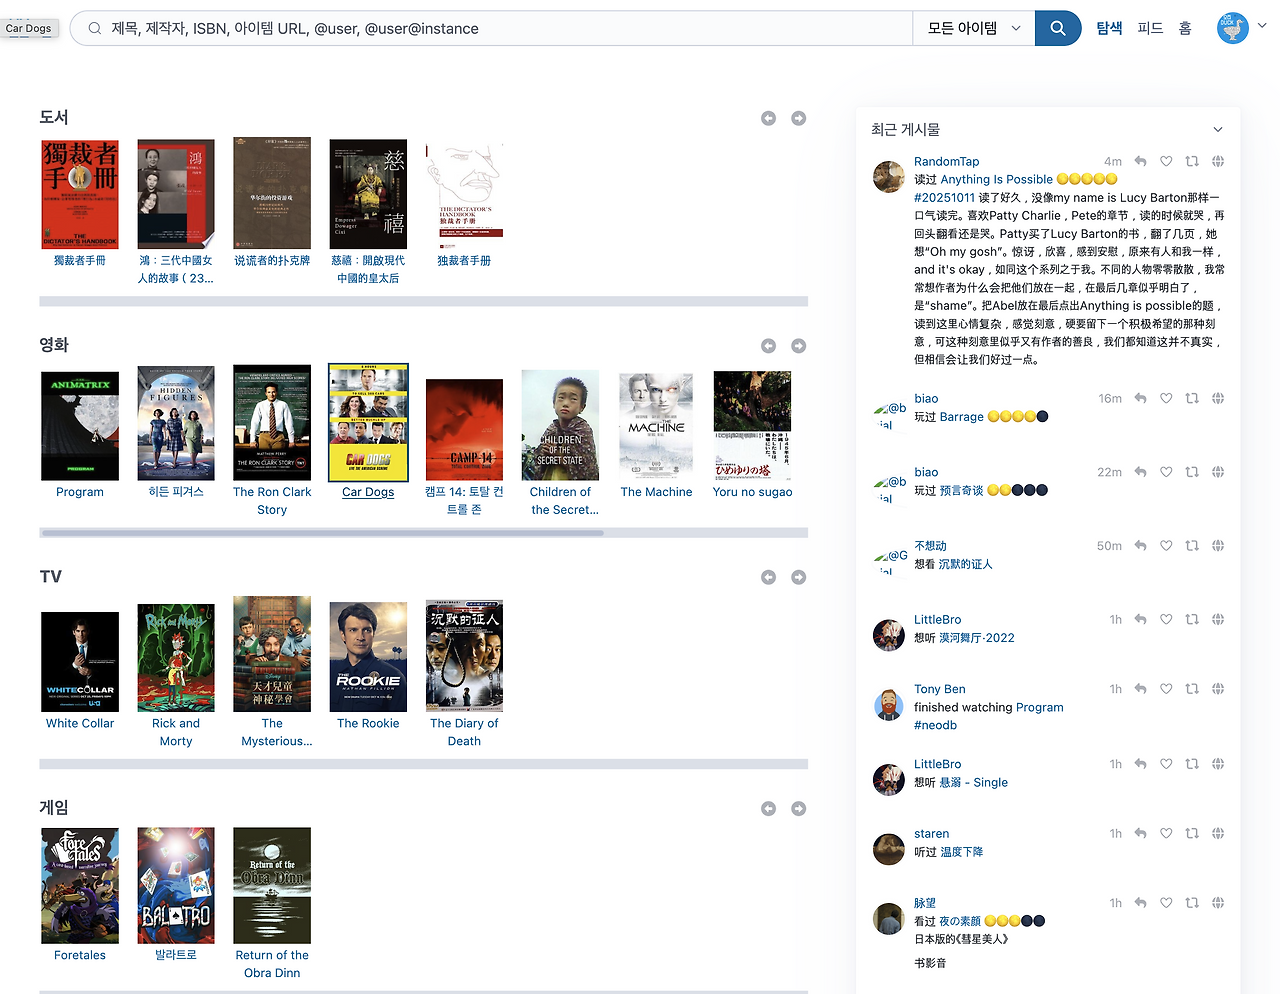The height and width of the screenshot is (994, 1280).
Task: Collapse the 최근 게시물 panel chevron
Action: click(1218, 129)
